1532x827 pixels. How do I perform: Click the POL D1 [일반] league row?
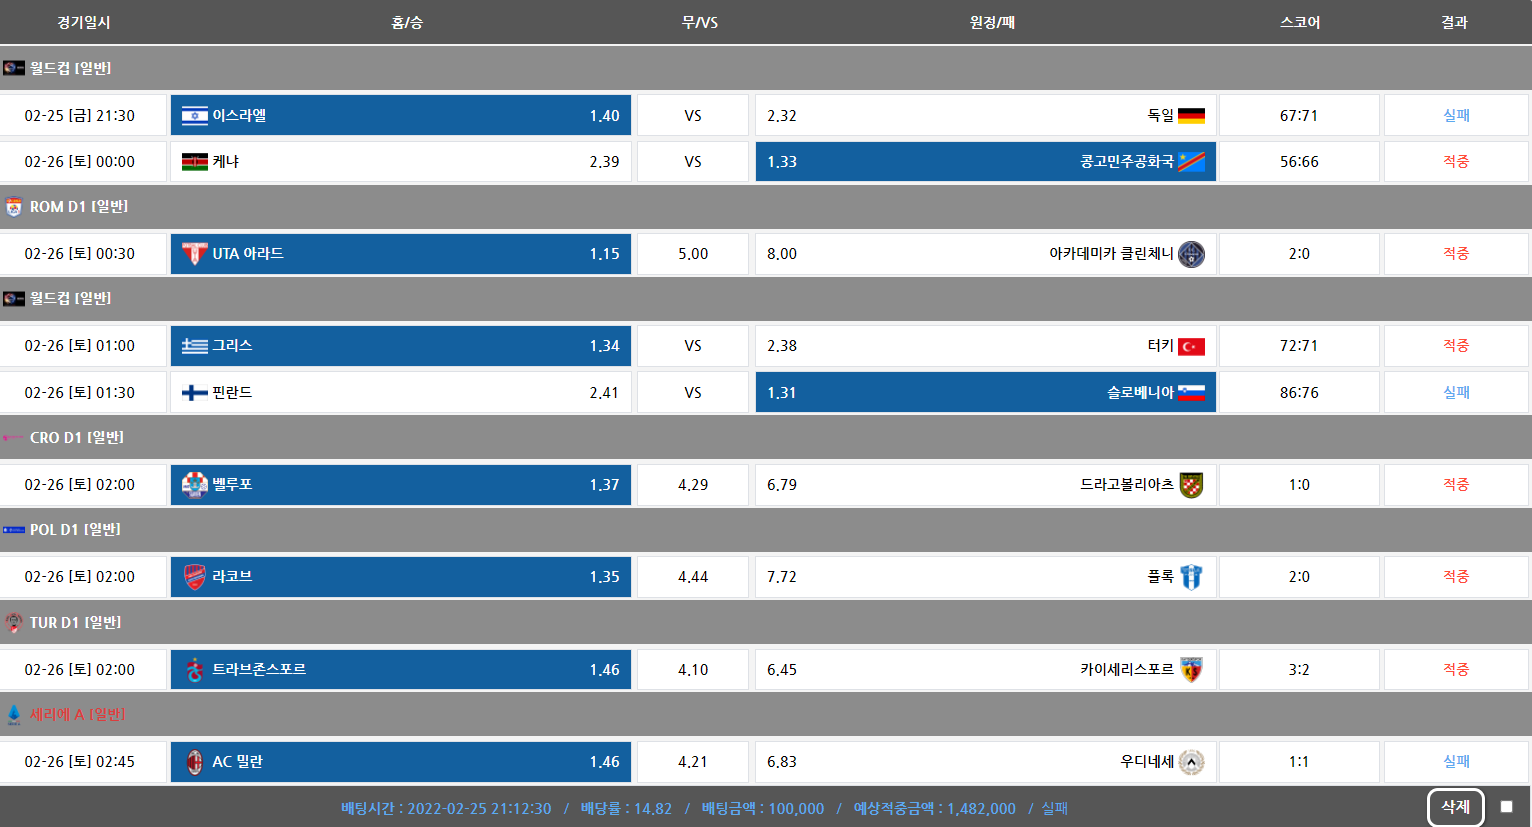pyautogui.click(x=75, y=530)
